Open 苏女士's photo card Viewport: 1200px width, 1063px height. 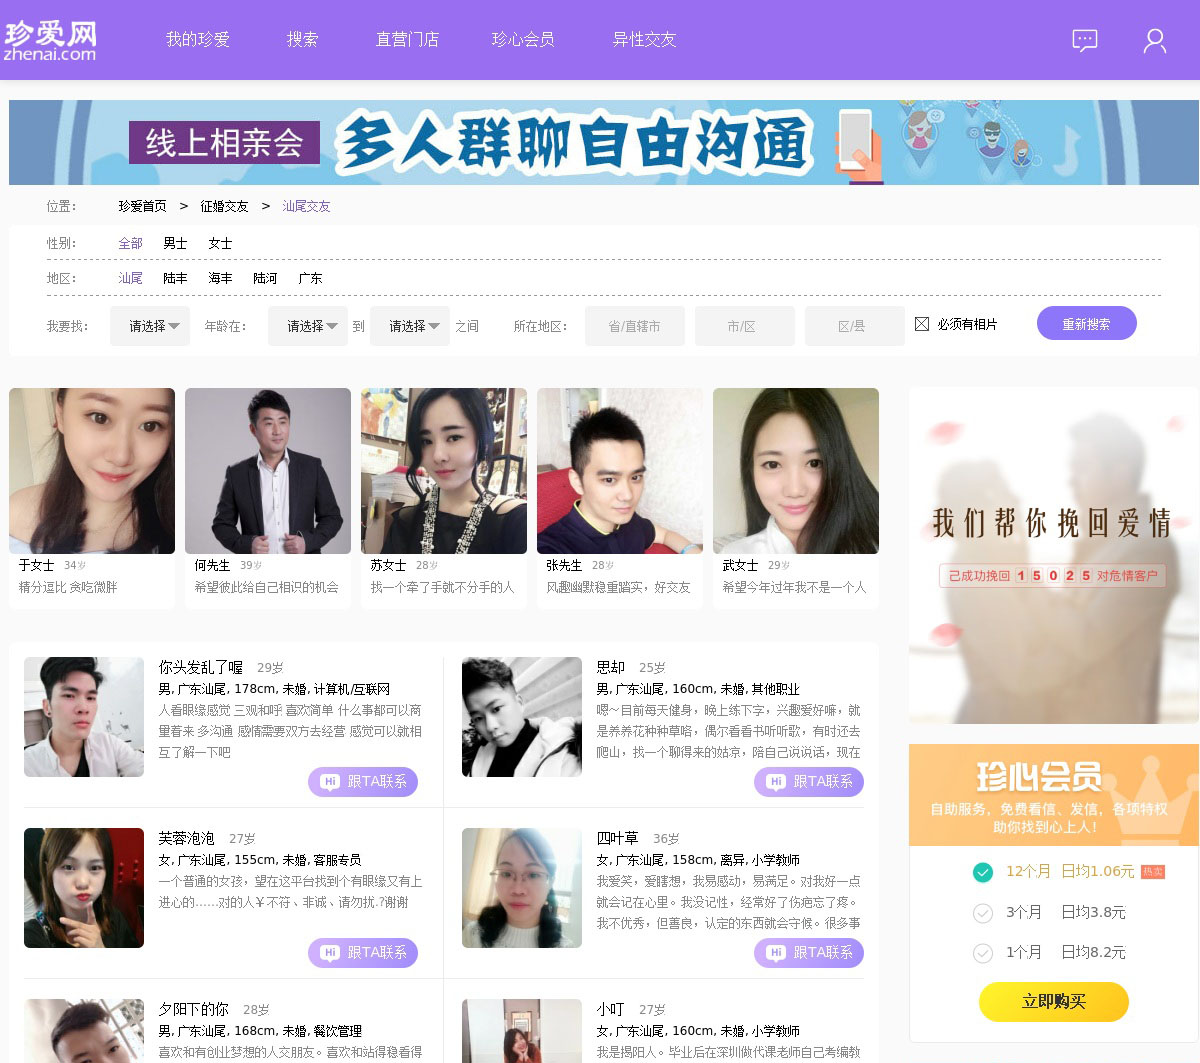(444, 471)
